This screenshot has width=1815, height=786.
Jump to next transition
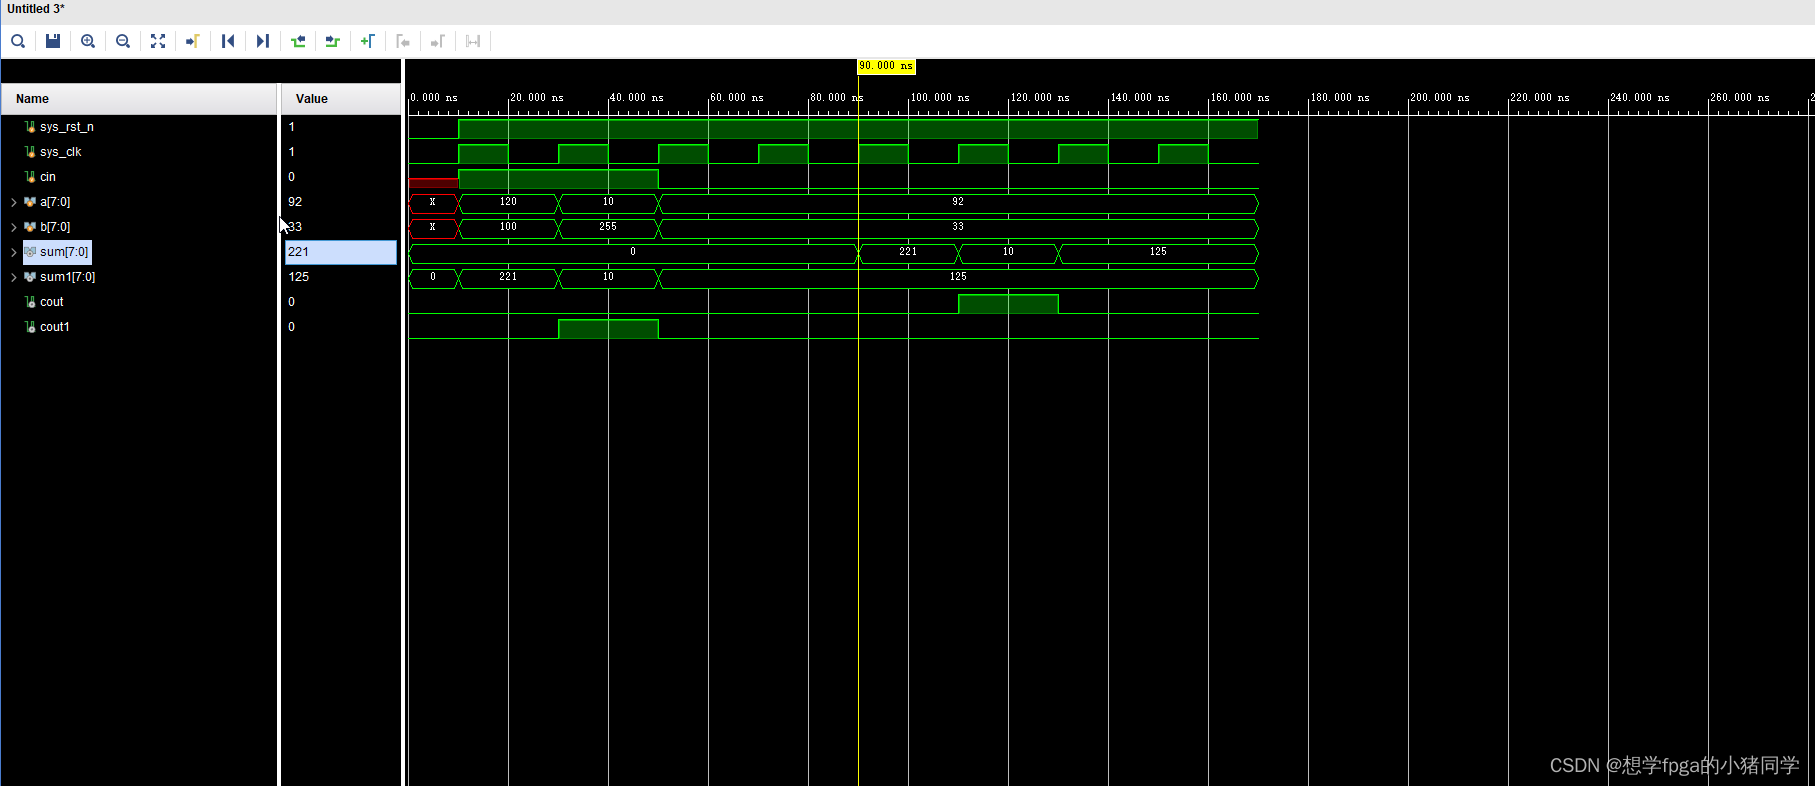[333, 41]
